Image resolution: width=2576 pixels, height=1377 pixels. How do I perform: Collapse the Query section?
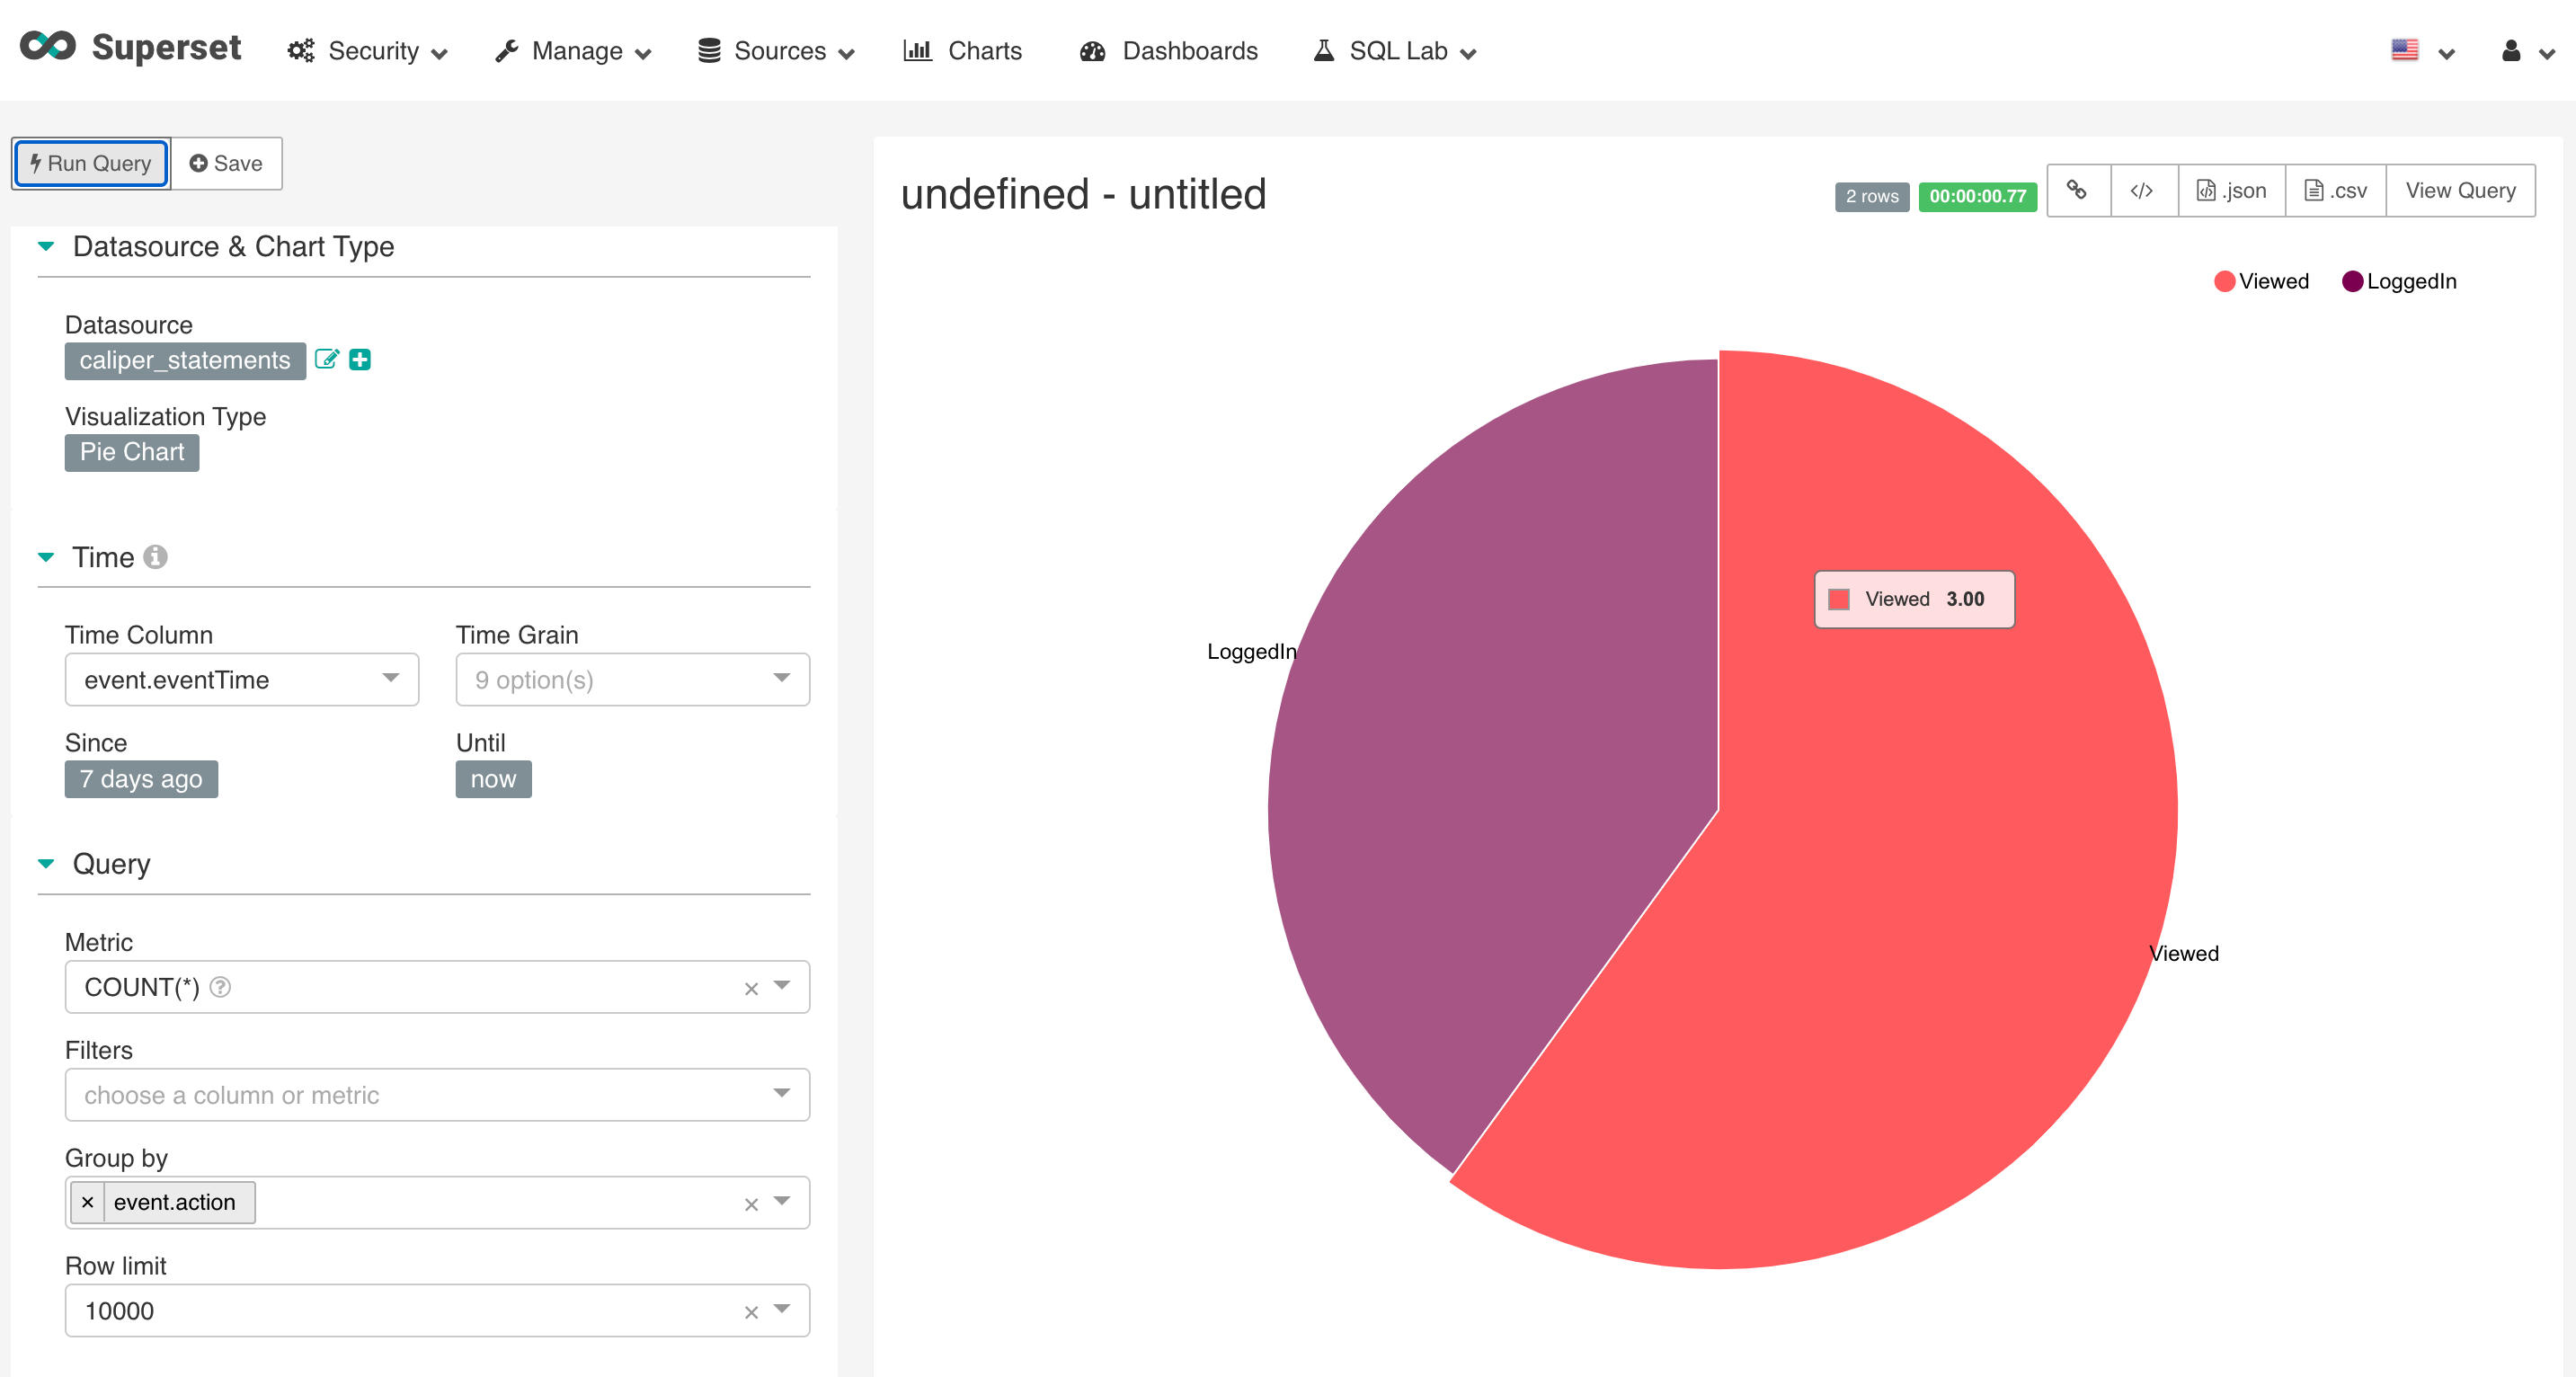click(47, 864)
